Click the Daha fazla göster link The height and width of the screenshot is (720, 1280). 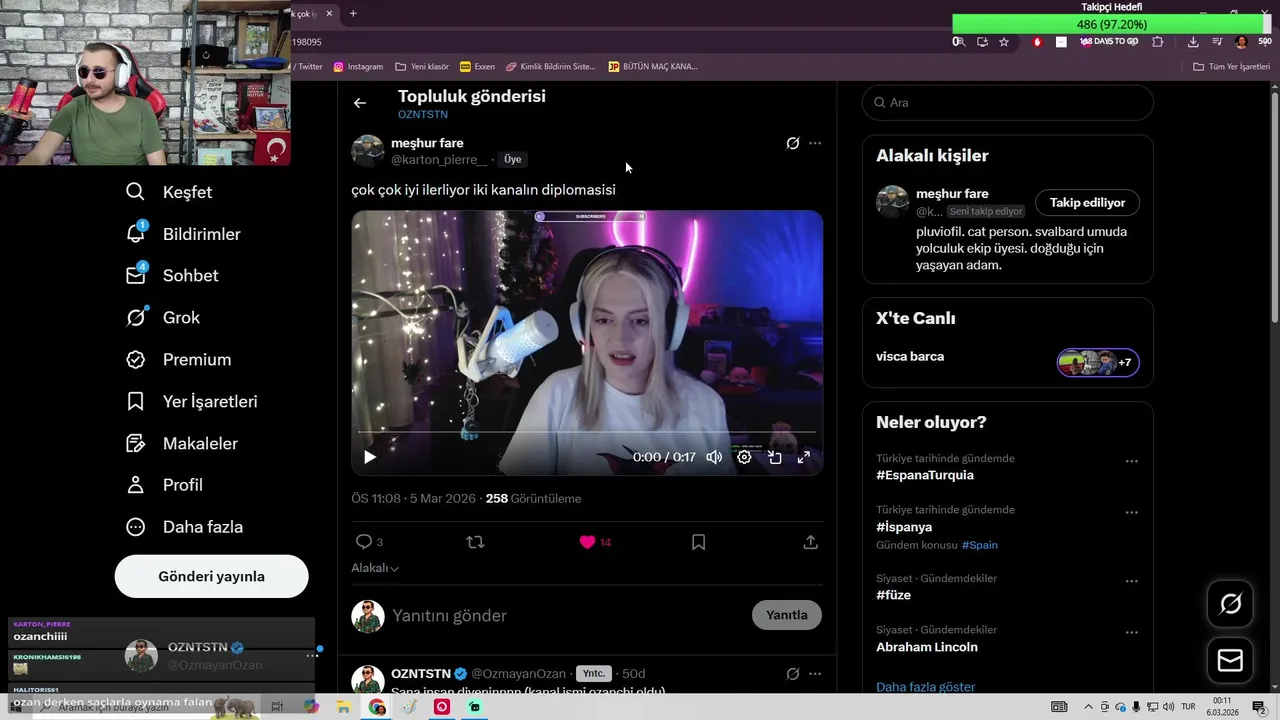[925, 687]
